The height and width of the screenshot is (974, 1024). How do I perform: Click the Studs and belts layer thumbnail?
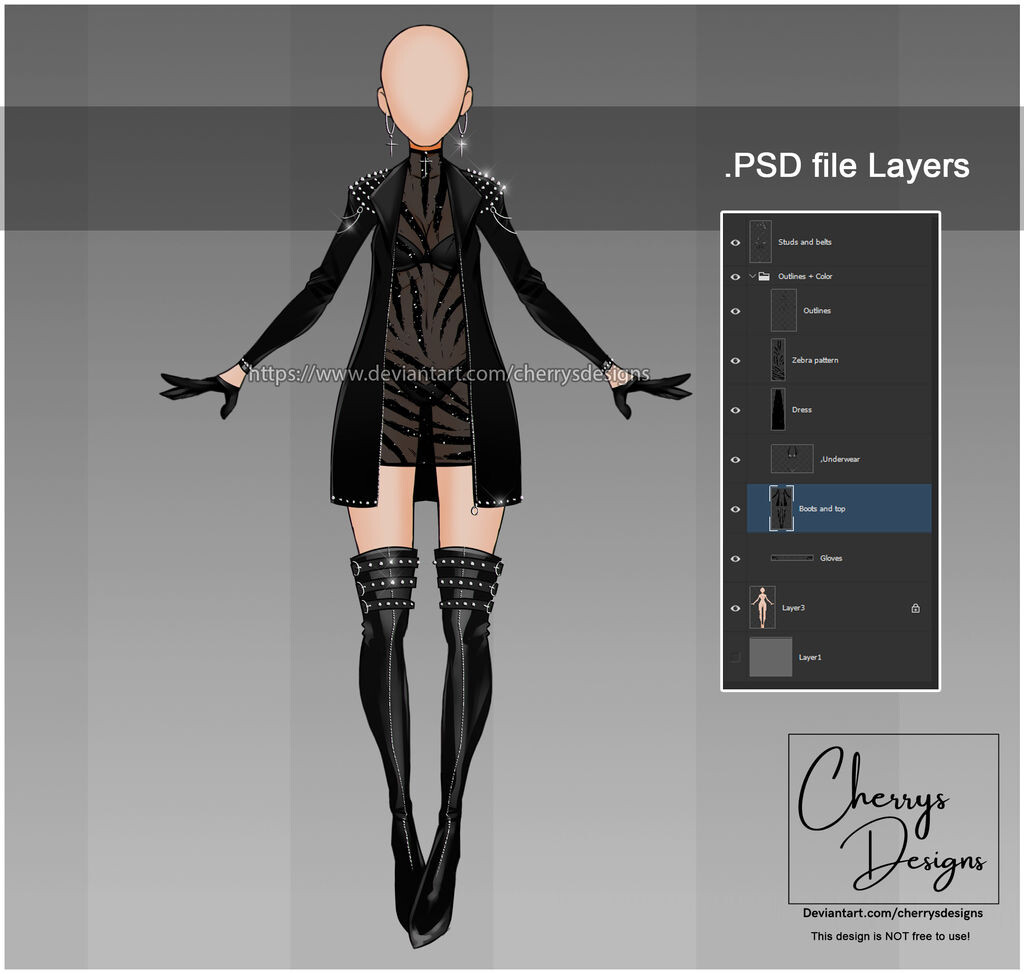point(763,241)
